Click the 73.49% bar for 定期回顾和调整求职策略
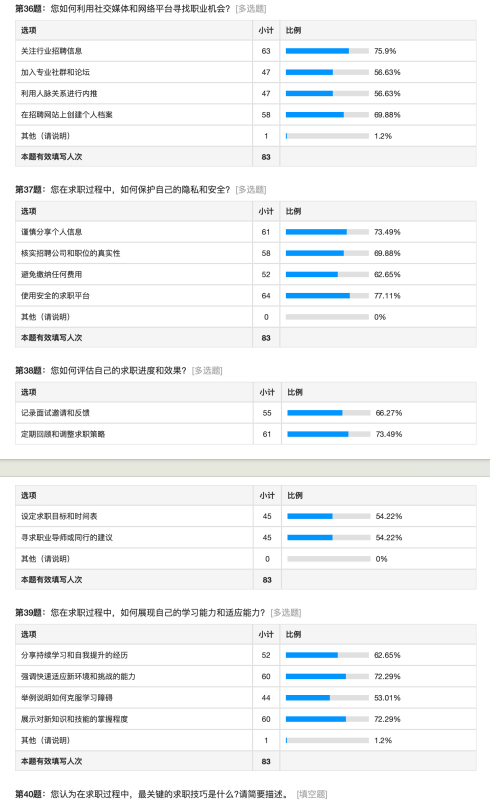The height and width of the screenshot is (804, 490). (329, 434)
